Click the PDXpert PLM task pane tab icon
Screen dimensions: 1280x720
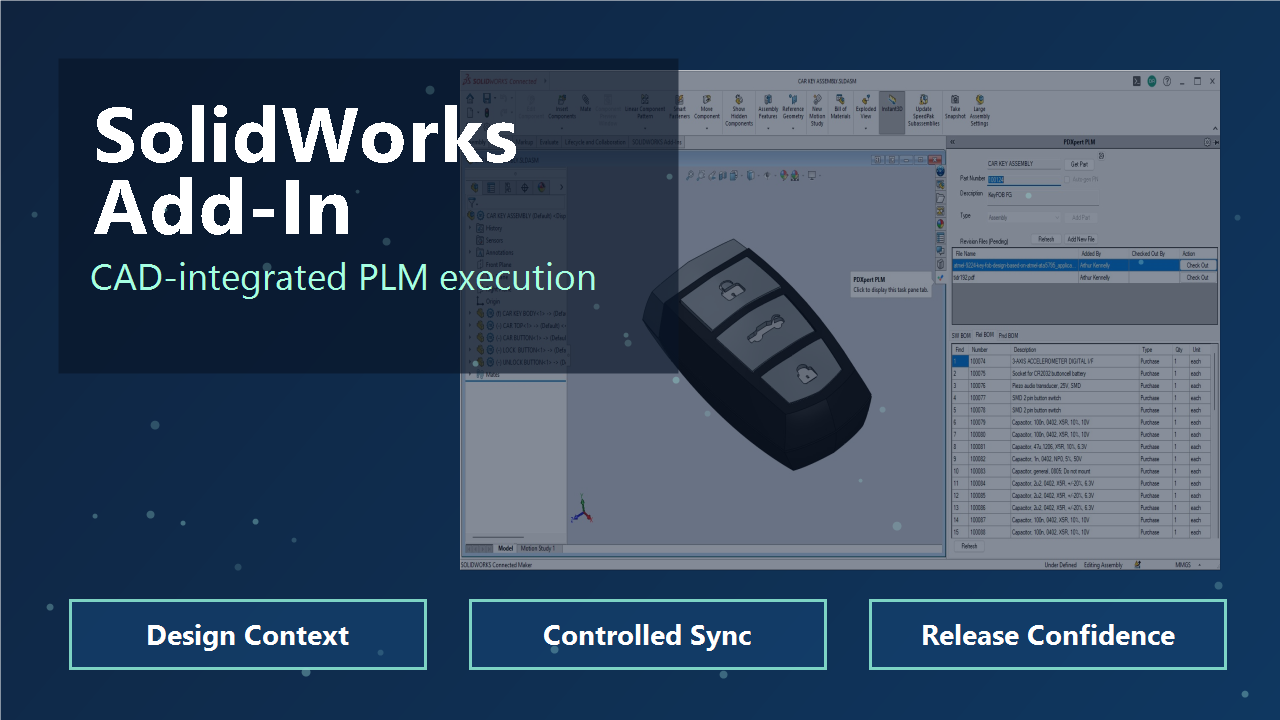tap(940, 277)
